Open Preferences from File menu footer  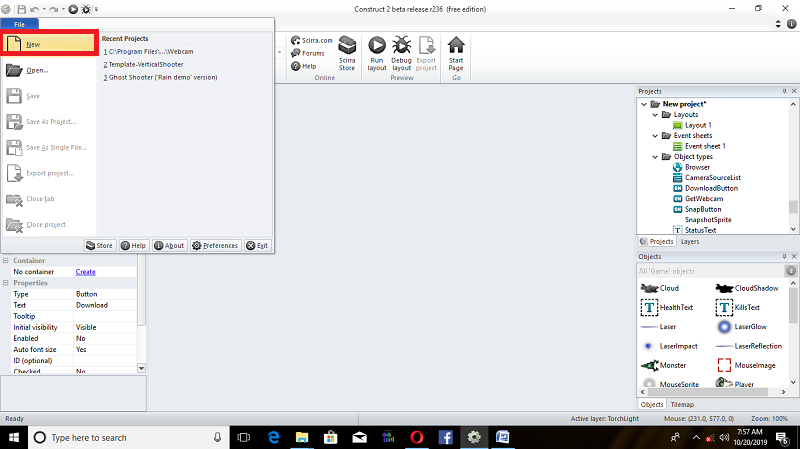pyautogui.click(x=215, y=245)
